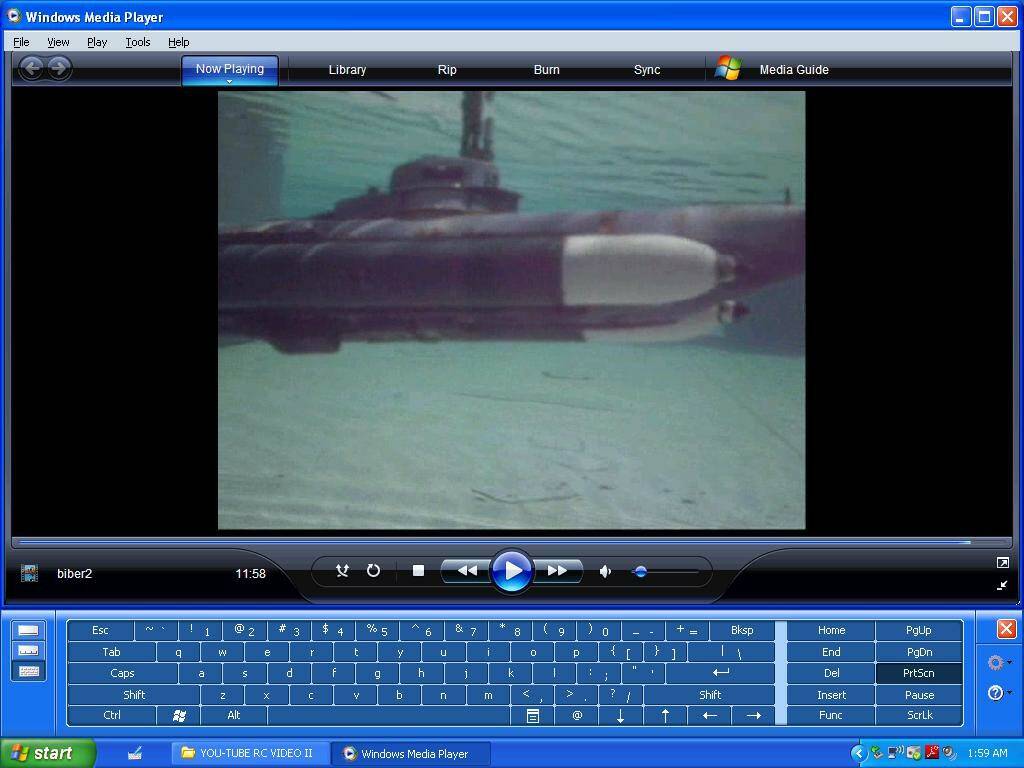
Task: Open the Windows Media Guide logo
Action: coord(728,69)
